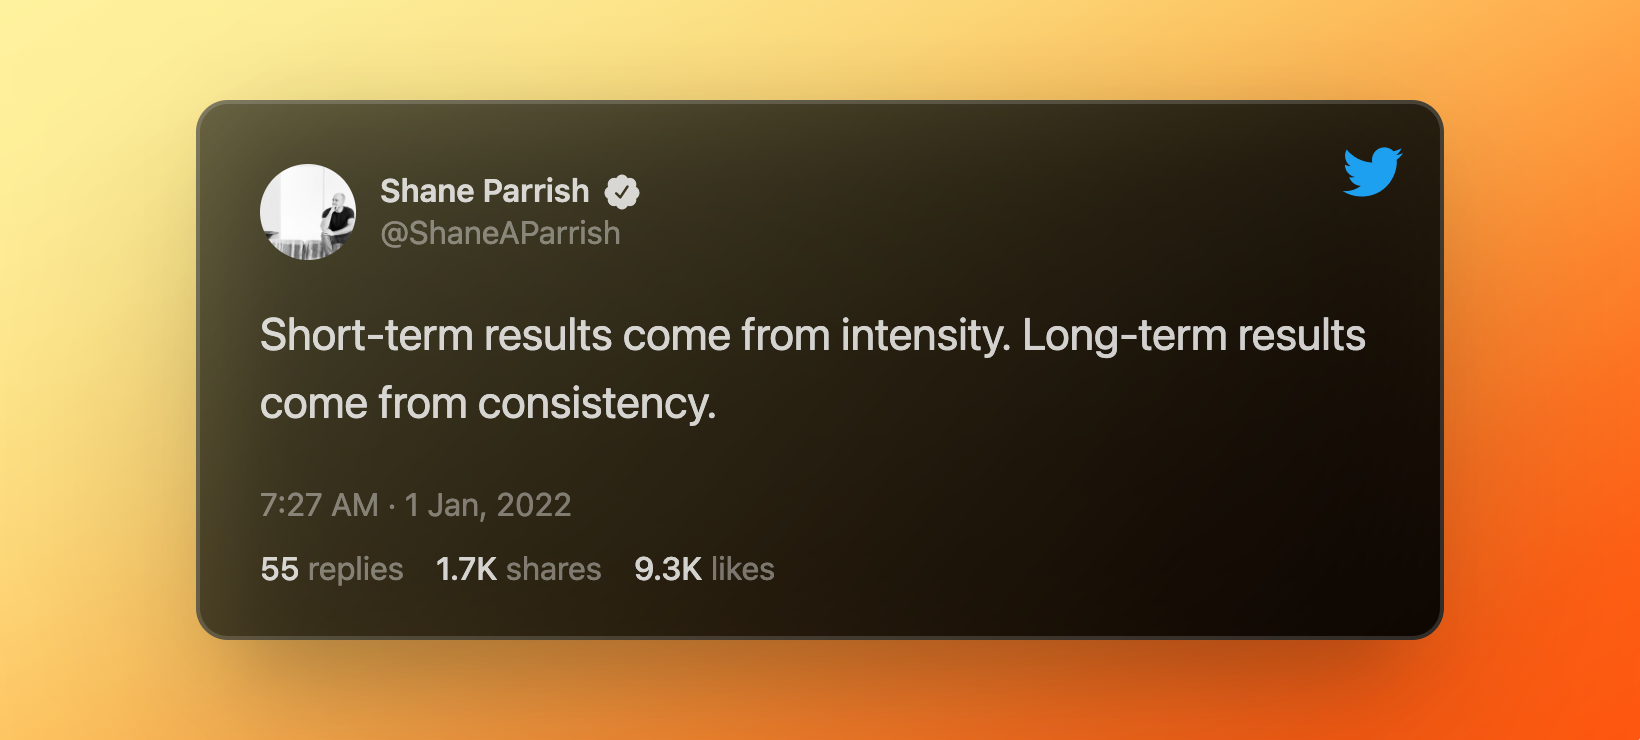This screenshot has height=740, width=1640.
Task: Click the Shane Parrish display name
Action: (x=485, y=191)
